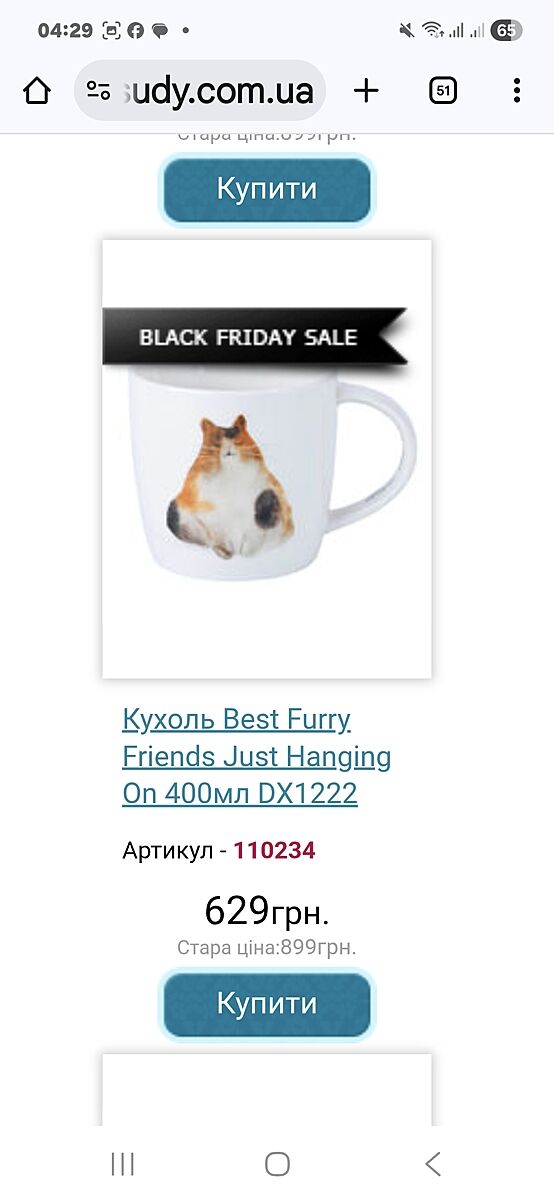The width and height of the screenshot is (554, 1200).
Task: Tap the browser home icon
Action: (37, 91)
